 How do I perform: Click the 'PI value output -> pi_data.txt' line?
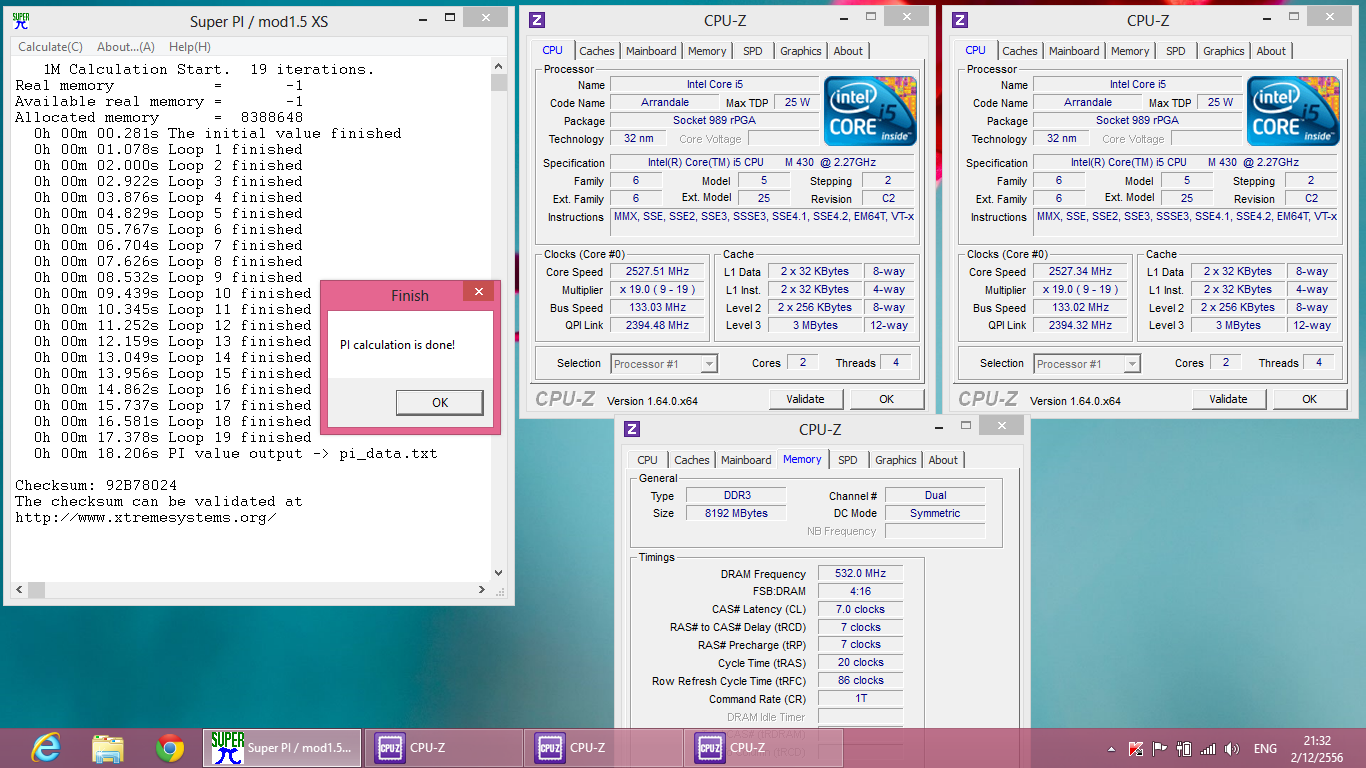[236, 454]
